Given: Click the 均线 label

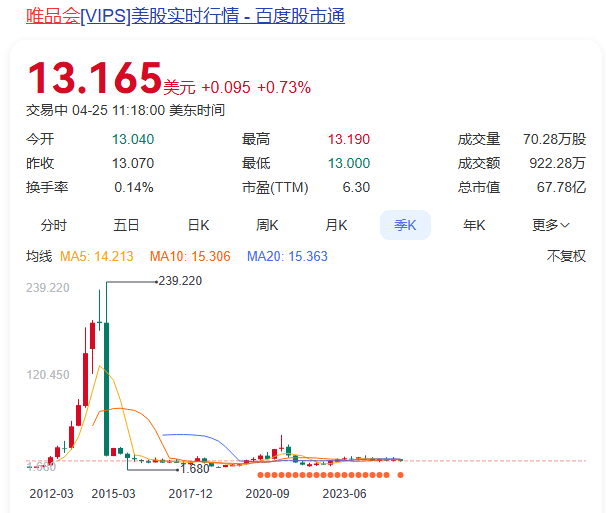Looking at the screenshot, I should pos(39,256).
